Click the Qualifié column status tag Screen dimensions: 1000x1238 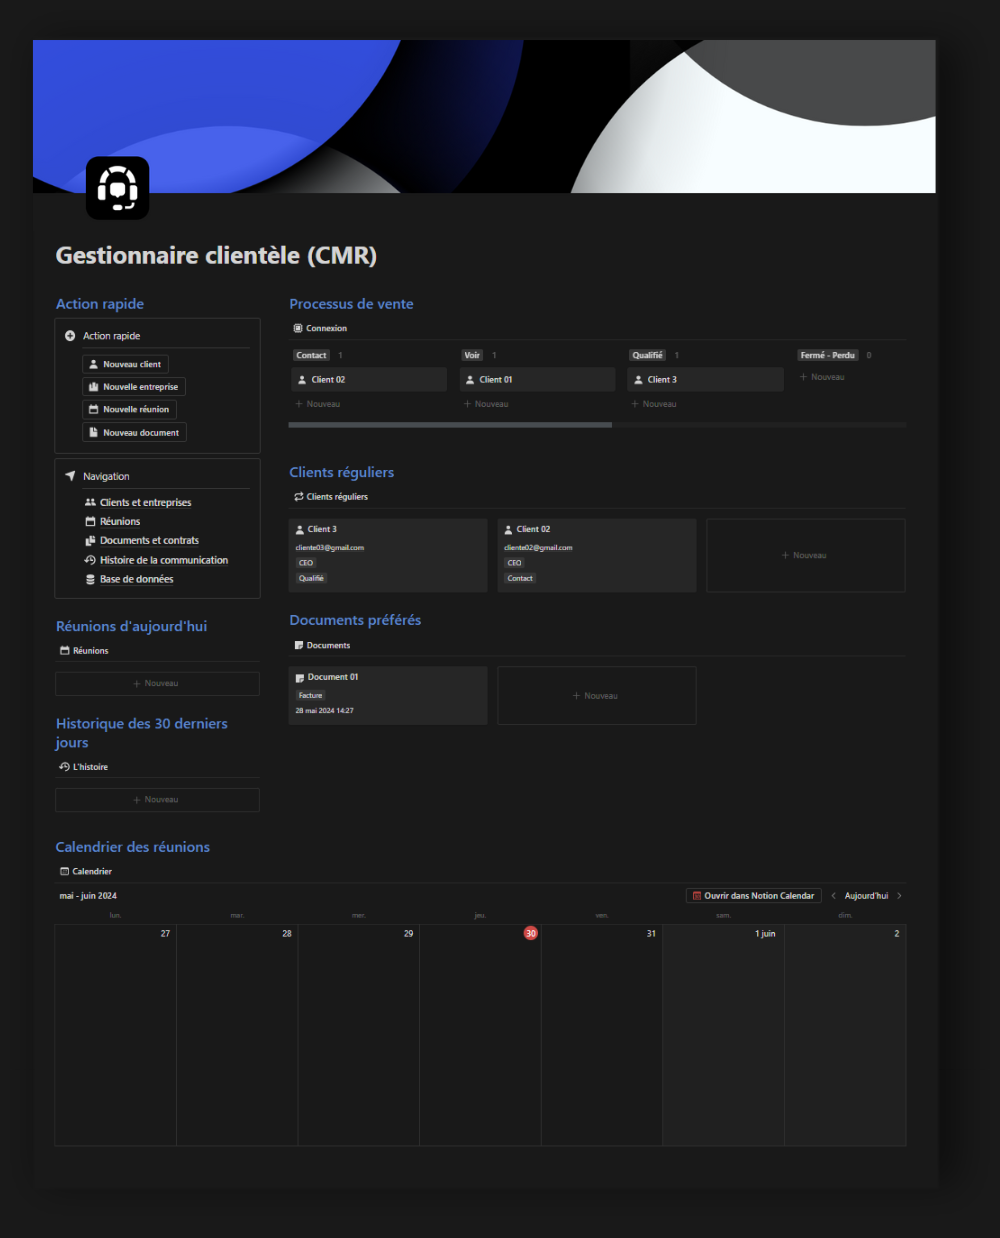tap(648, 355)
